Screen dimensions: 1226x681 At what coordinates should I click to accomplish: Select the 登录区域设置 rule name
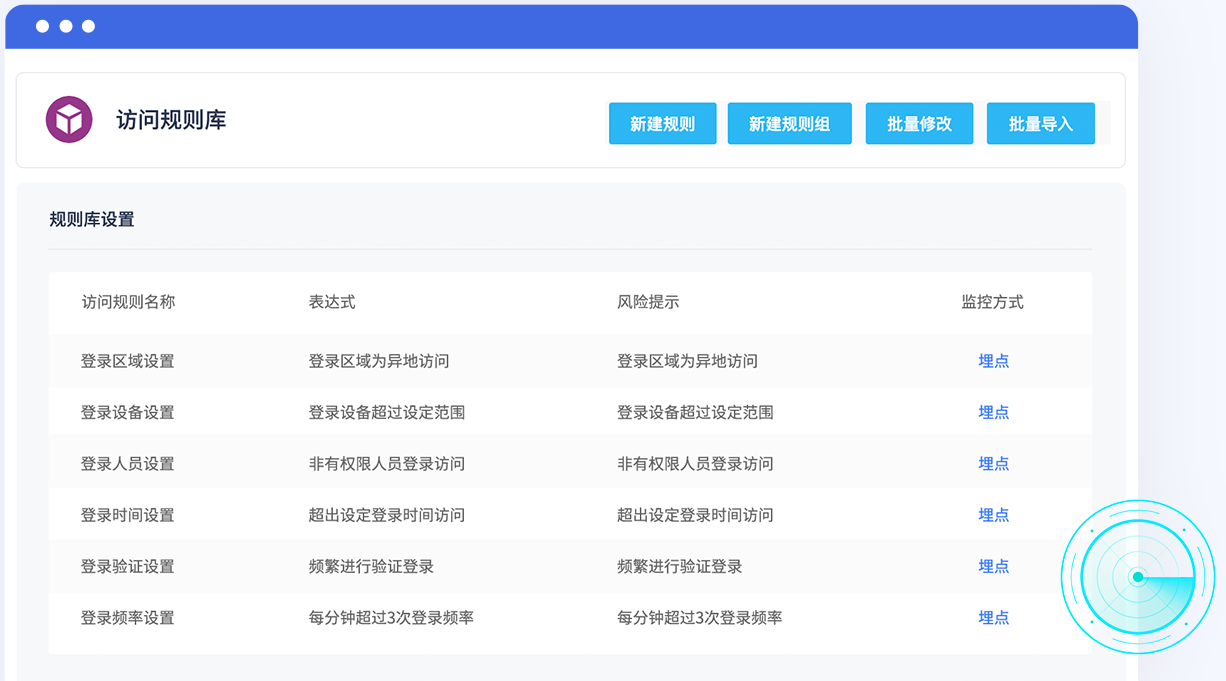coord(128,361)
